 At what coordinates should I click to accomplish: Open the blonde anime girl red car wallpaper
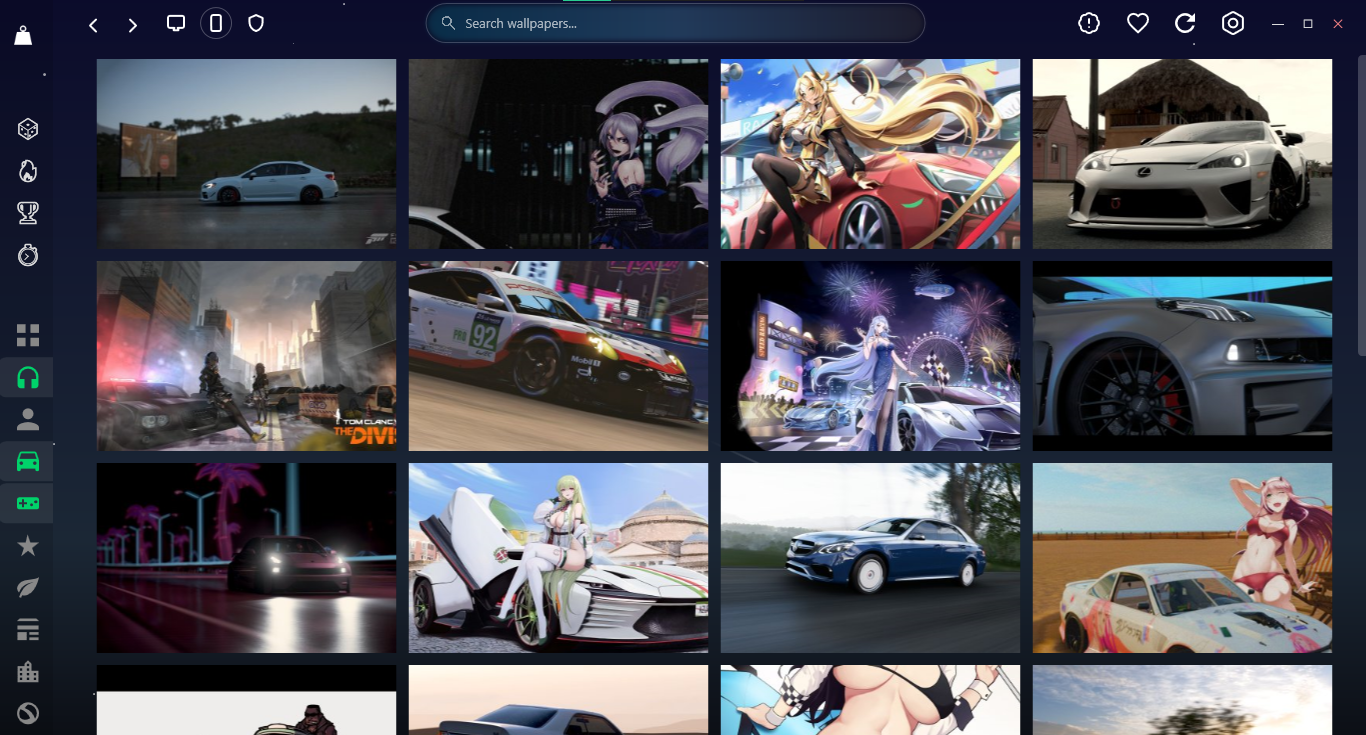coord(870,154)
